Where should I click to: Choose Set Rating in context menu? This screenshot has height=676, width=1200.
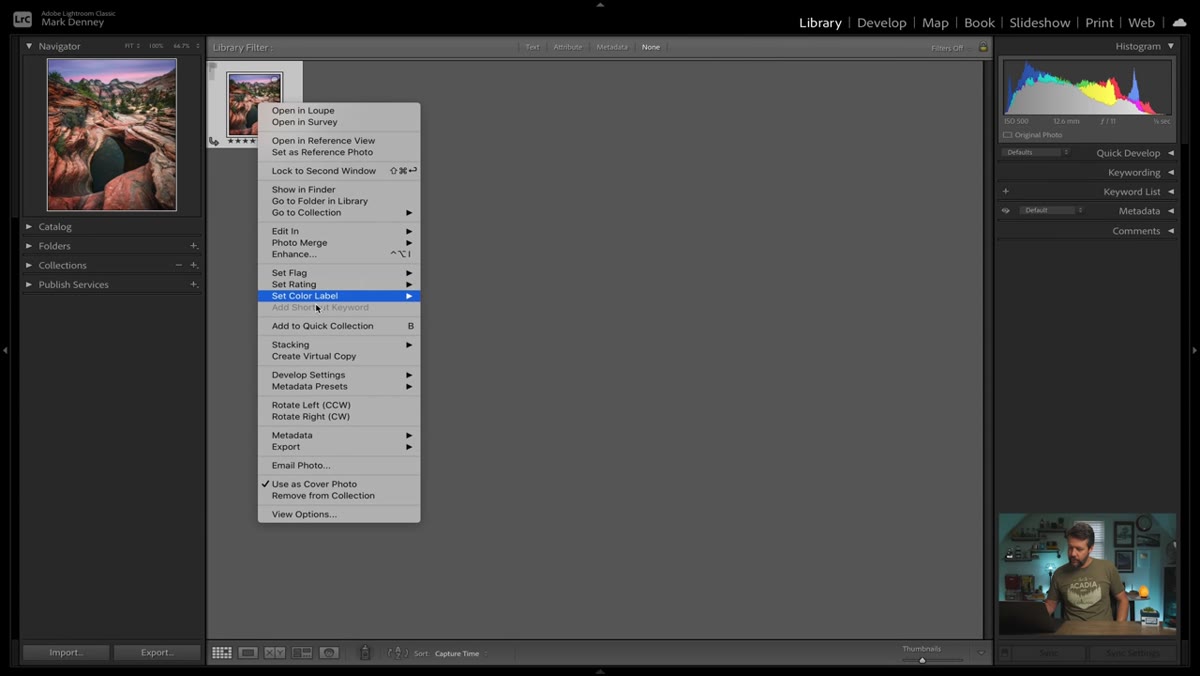click(339, 284)
